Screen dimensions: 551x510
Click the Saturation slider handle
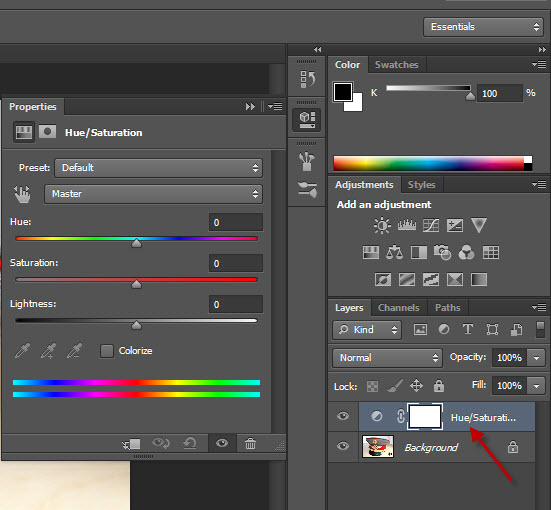pyautogui.click(x=136, y=284)
